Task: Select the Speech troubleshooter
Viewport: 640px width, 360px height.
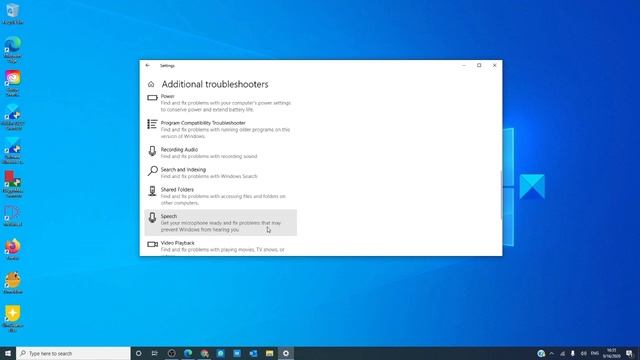Action: [x=220, y=222]
